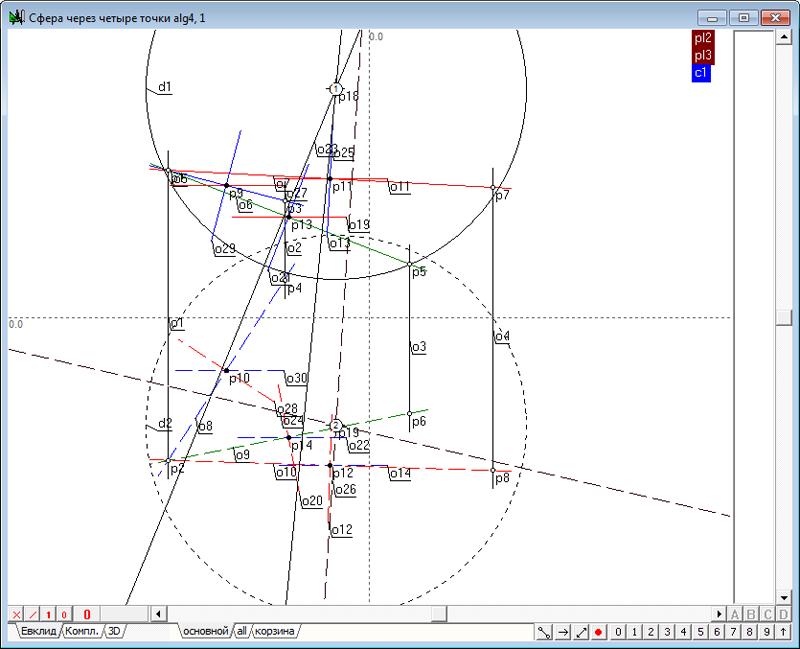Click digit button 0 in bottom toolbar

[618, 632]
